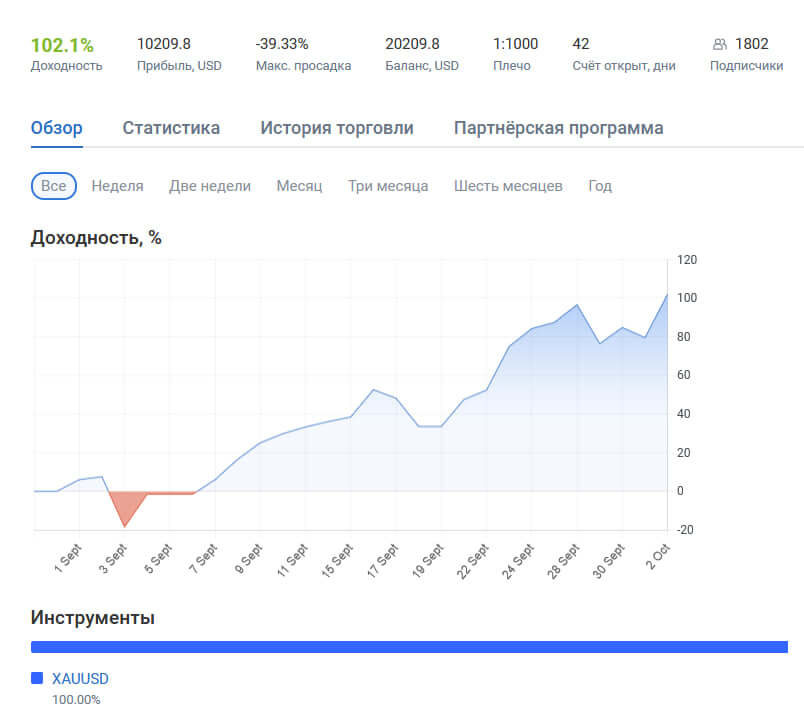The width and height of the screenshot is (804, 714).
Task: Click the 42 account days value
Action: point(581,44)
